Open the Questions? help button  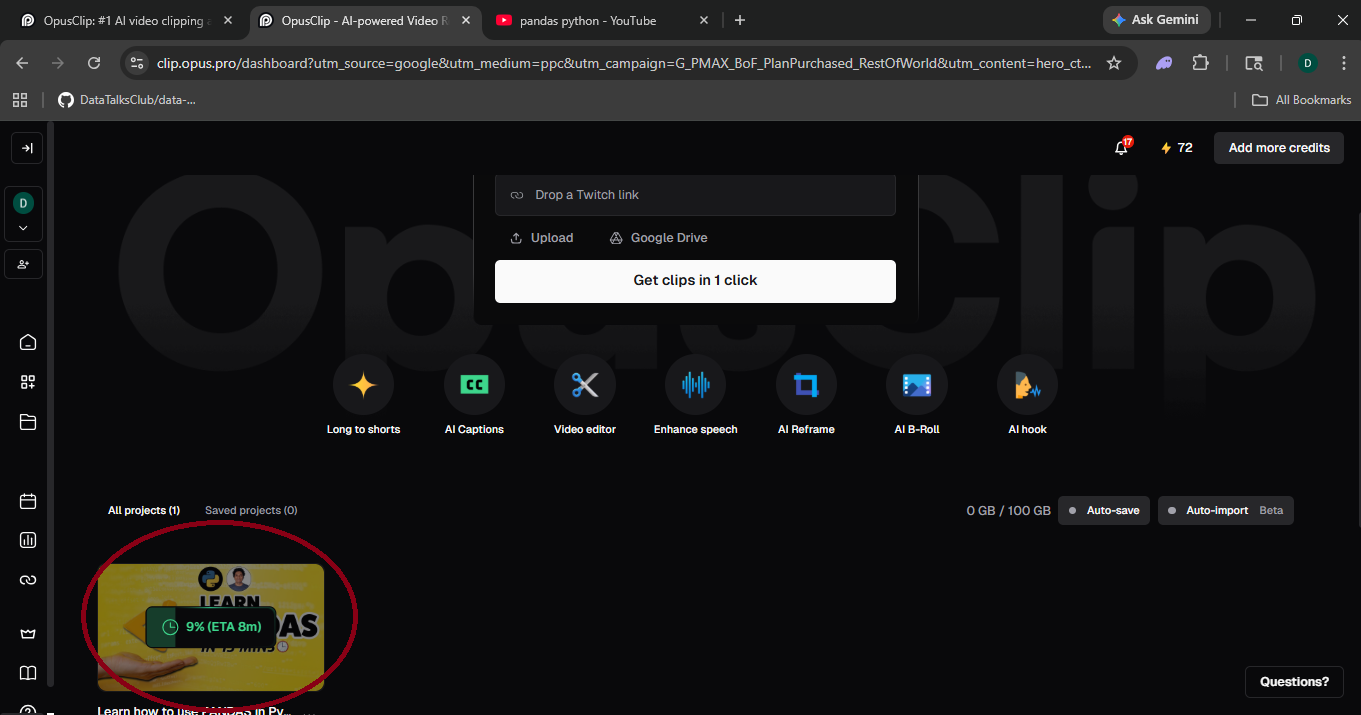tap(1294, 682)
